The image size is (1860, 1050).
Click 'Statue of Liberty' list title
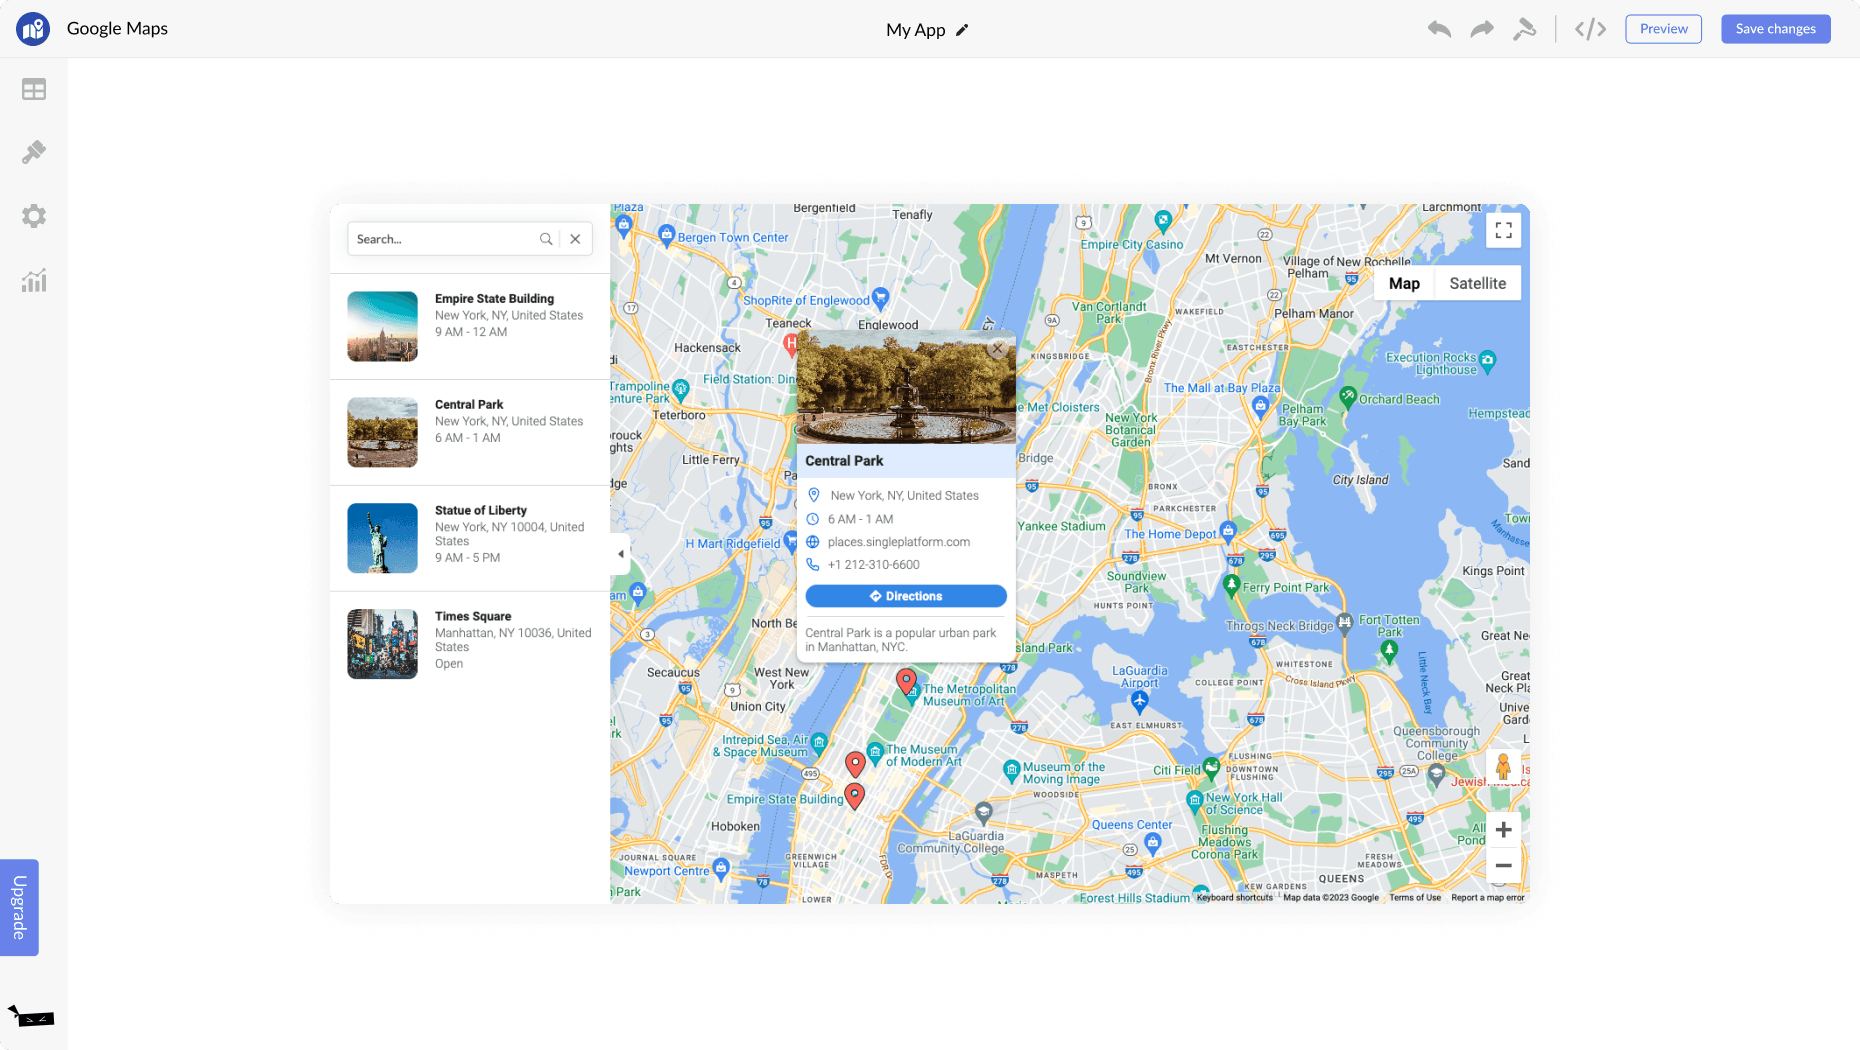point(481,511)
